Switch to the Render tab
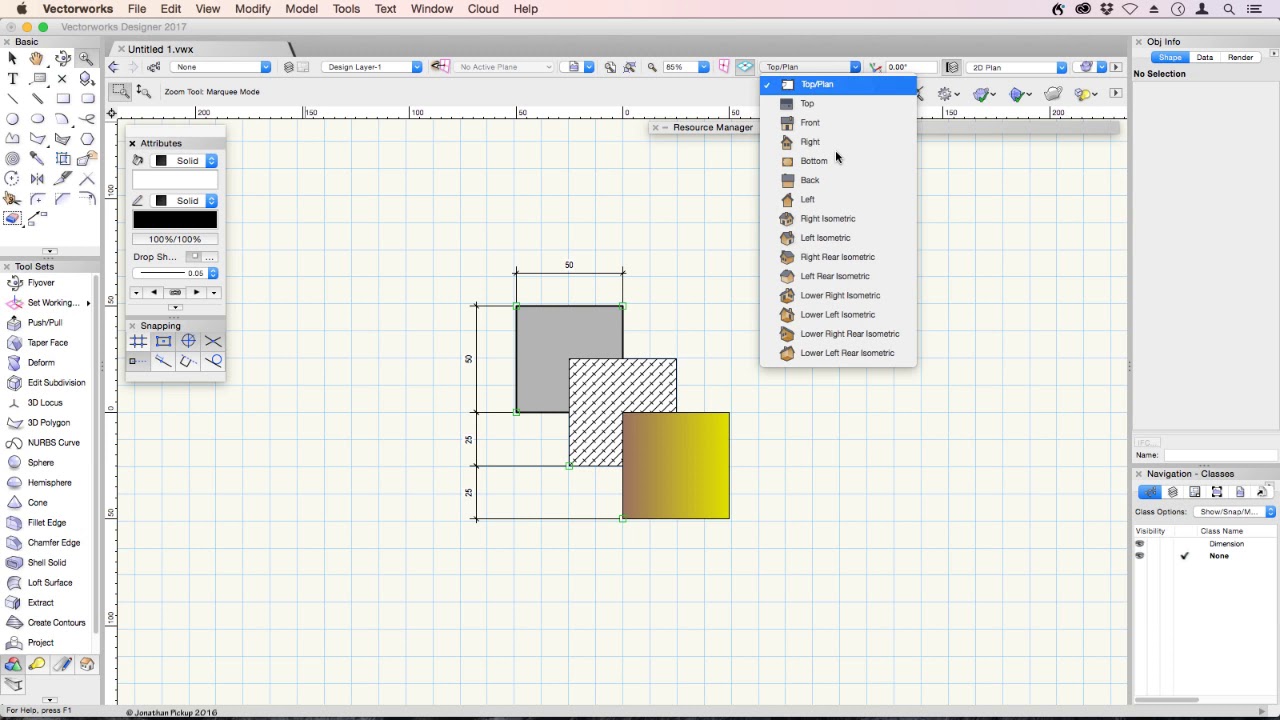1280x720 pixels. pyautogui.click(x=1240, y=58)
